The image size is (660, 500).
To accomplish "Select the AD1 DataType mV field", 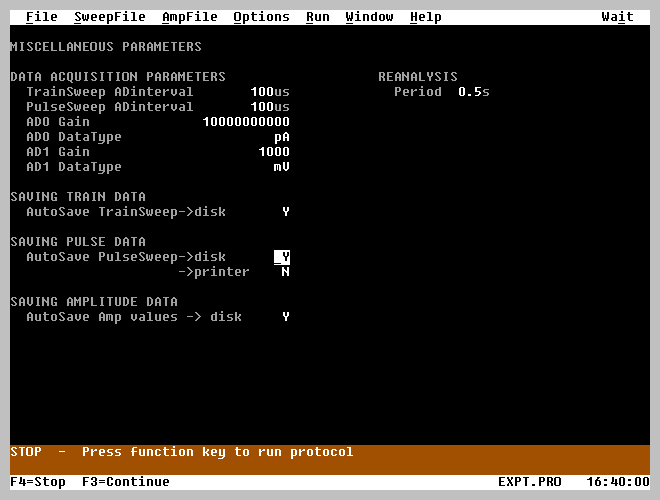I will click(281, 167).
